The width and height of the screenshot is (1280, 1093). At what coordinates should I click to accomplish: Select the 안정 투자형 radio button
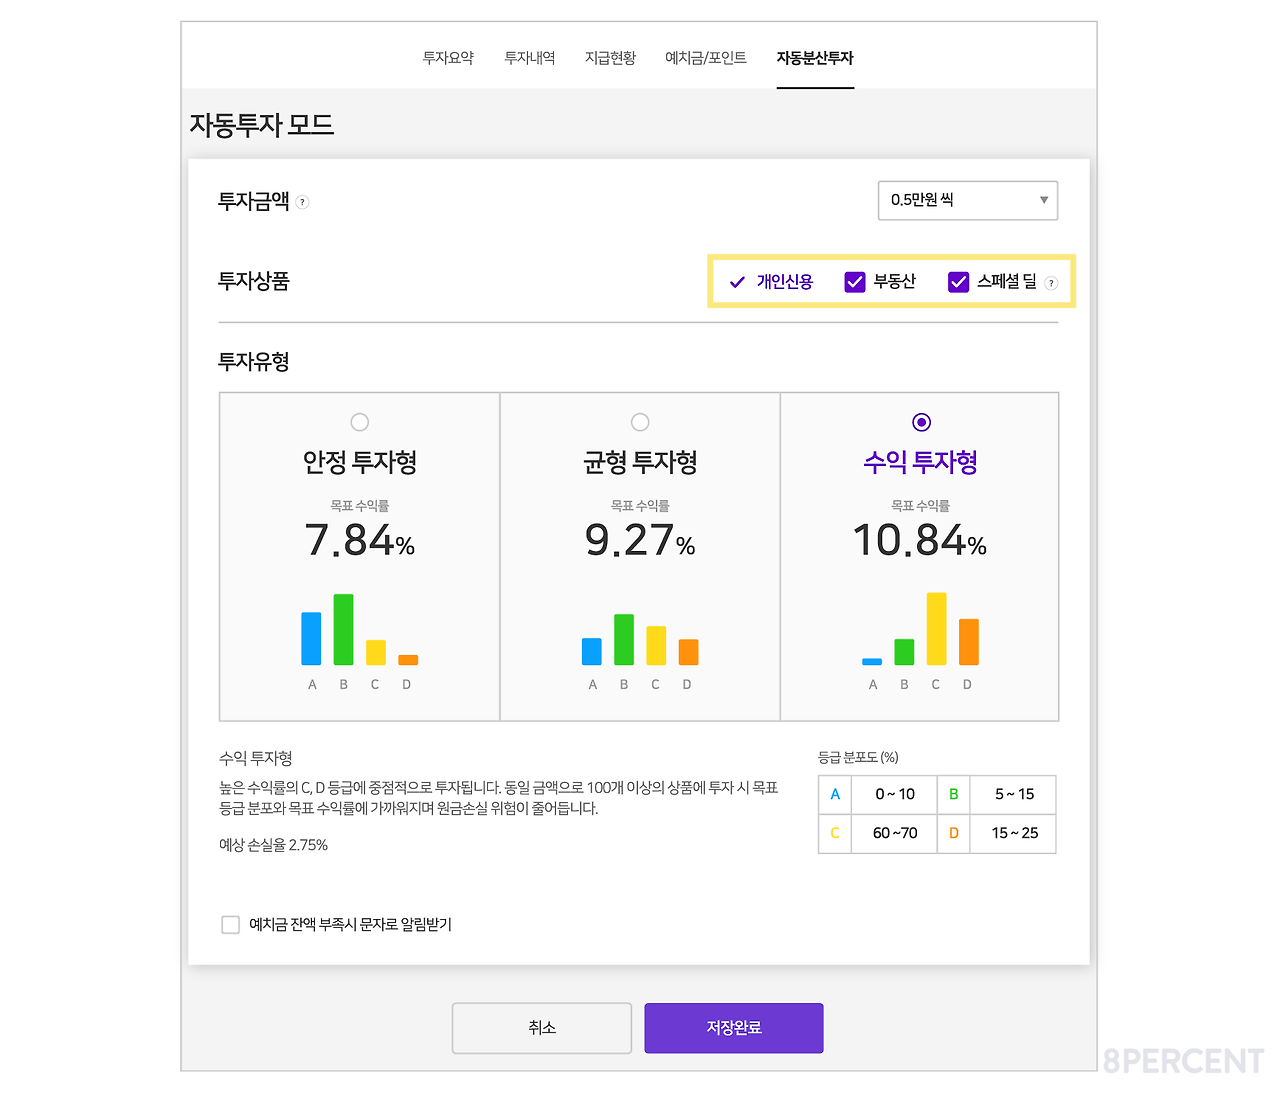[360, 422]
